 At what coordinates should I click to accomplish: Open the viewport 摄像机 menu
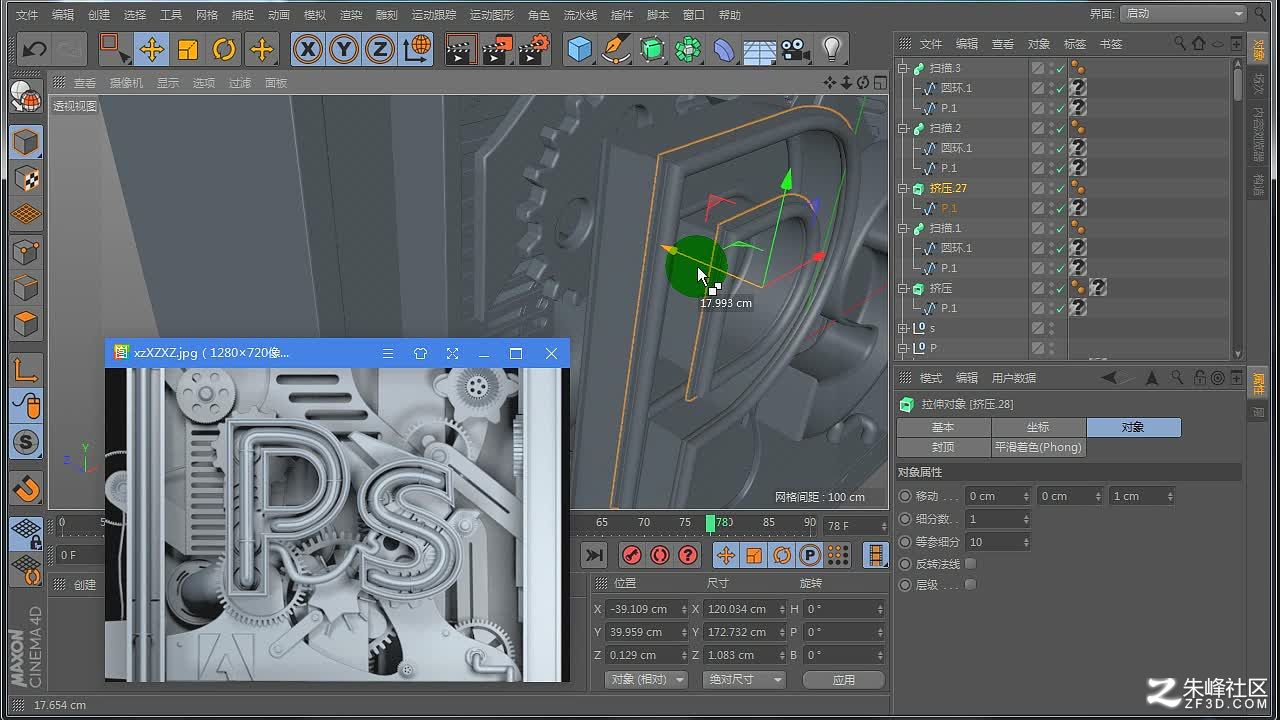(x=126, y=83)
